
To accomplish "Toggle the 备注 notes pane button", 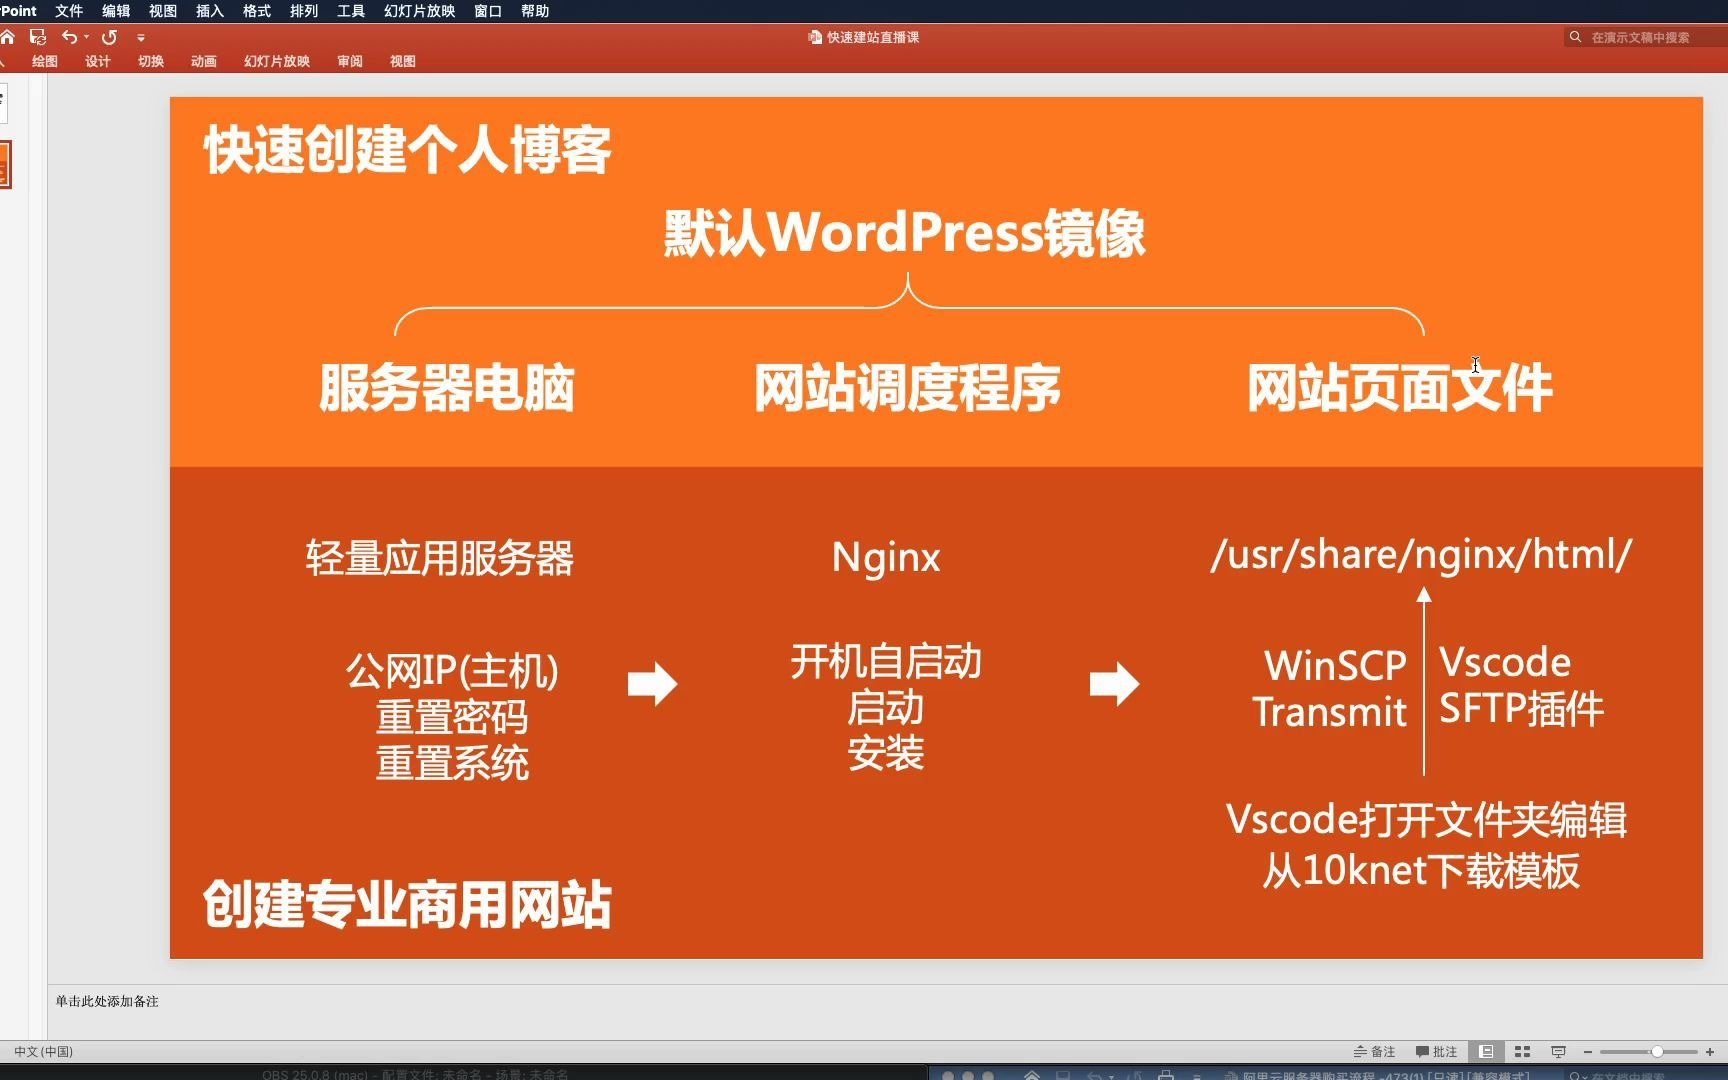I will point(1374,1051).
